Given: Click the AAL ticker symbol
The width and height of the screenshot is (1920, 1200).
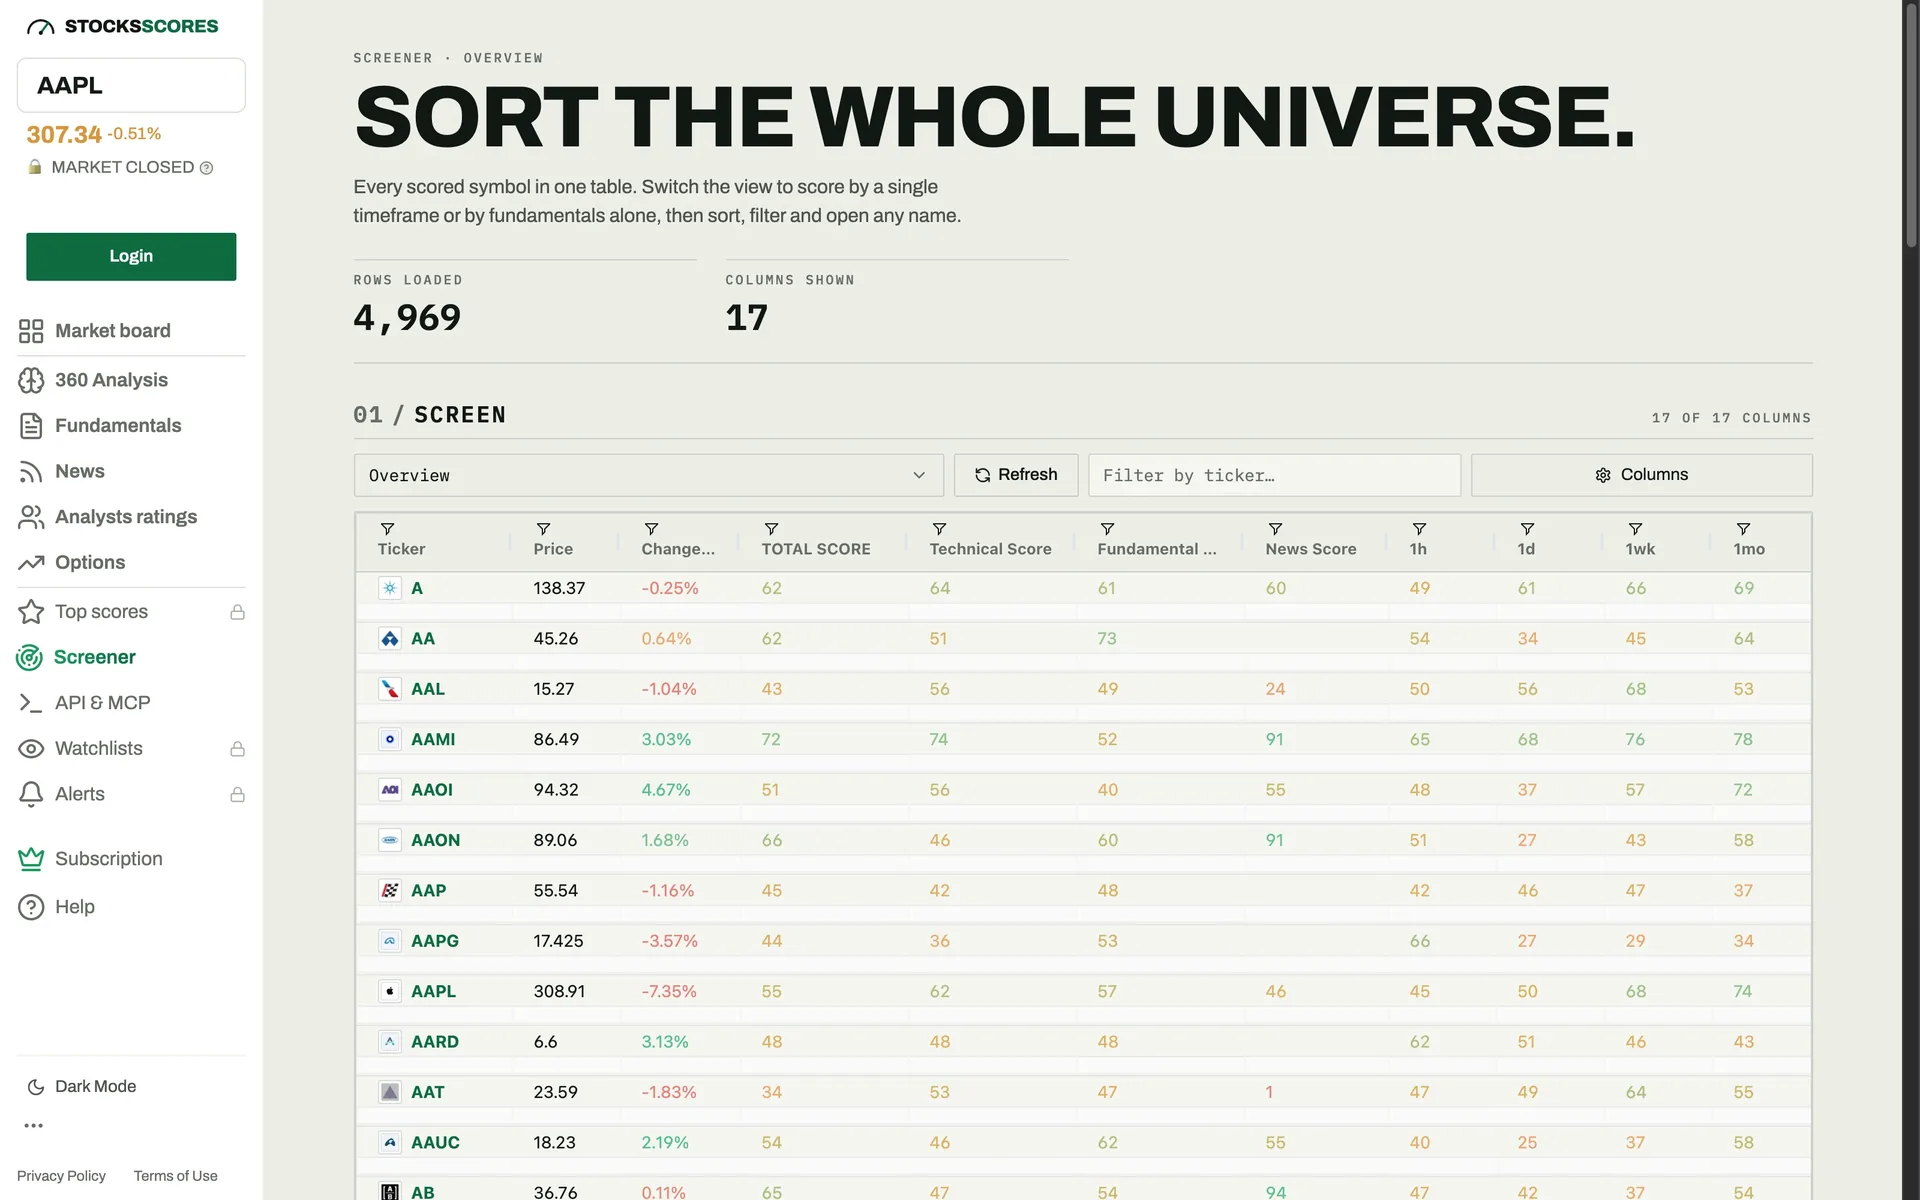Looking at the screenshot, I should click(x=428, y=690).
